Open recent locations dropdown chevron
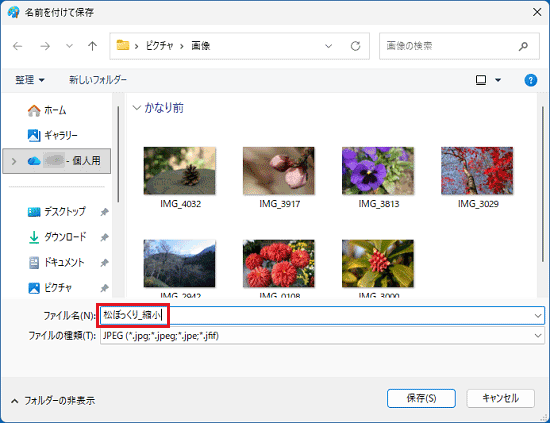The height and width of the screenshot is (423, 550). pyautogui.click(x=69, y=46)
